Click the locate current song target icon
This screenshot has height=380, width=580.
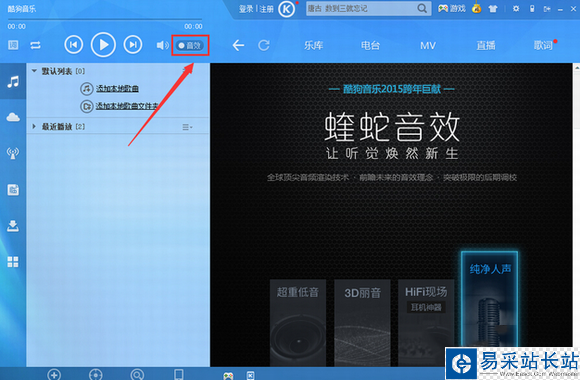(95, 375)
